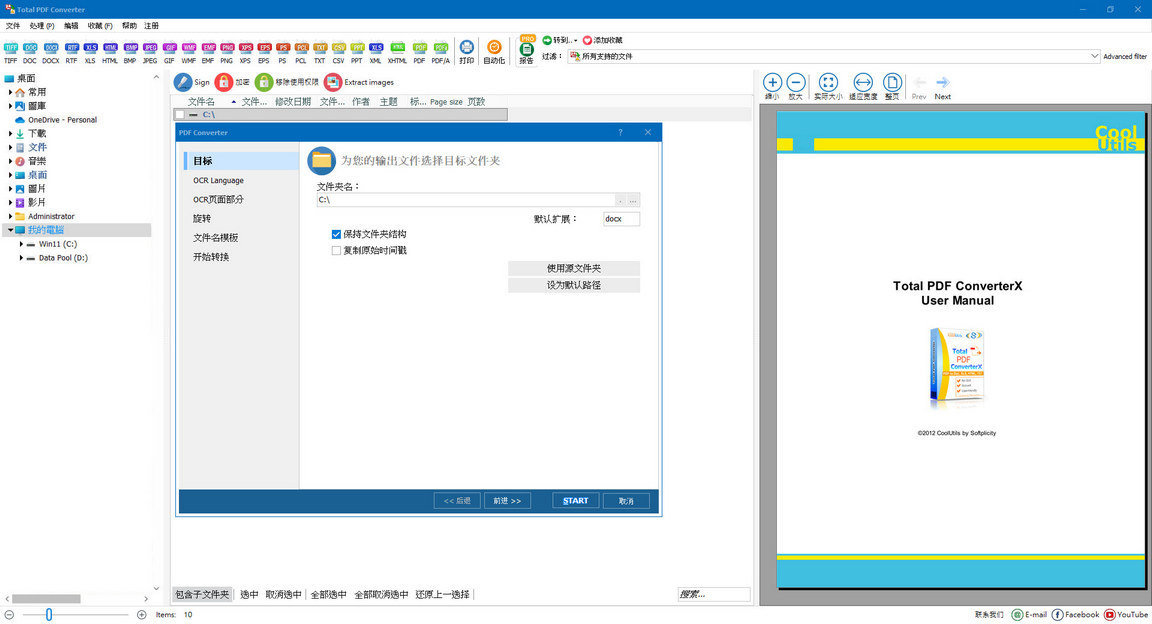The image size is (1152, 624).
Task: Pick the XHTML format icon
Action: 397,51
